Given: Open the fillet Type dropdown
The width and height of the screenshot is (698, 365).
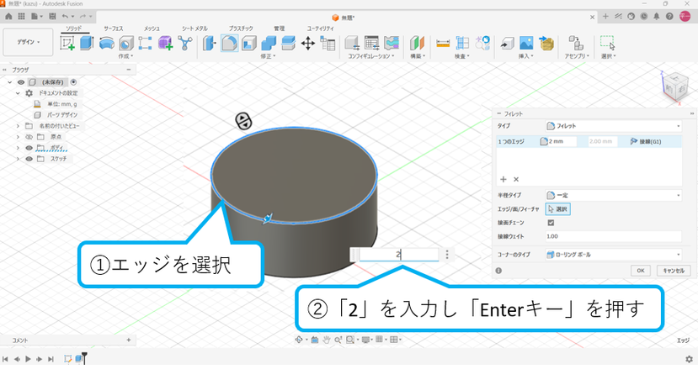Looking at the screenshot, I should pos(613,126).
